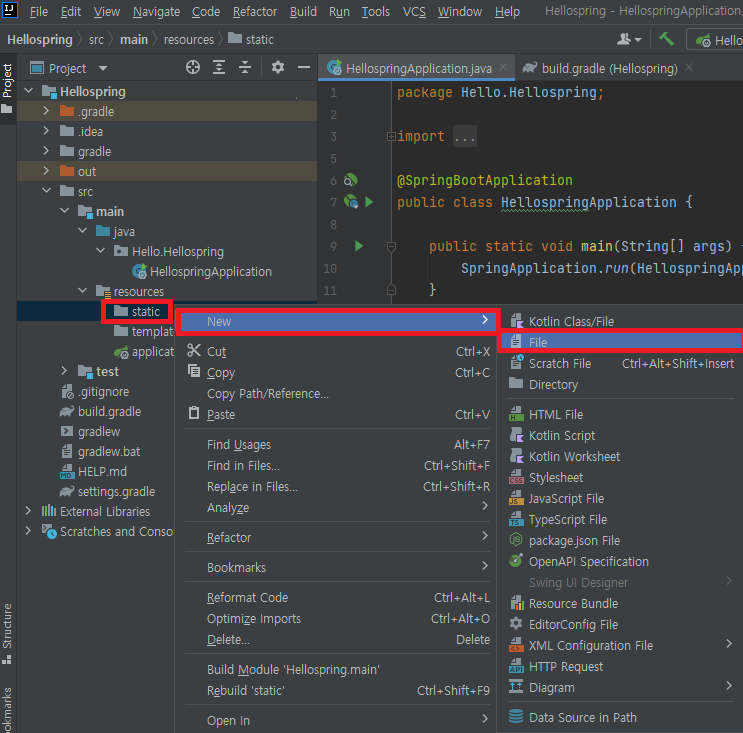
Task: Run main method using gutter arrow on line 9
Action: coord(359,246)
